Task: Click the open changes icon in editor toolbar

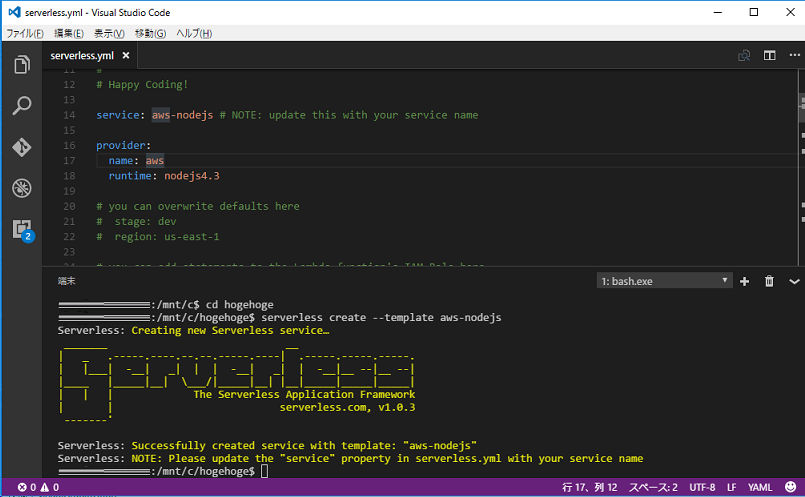Action: pyautogui.click(x=744, y=55)
